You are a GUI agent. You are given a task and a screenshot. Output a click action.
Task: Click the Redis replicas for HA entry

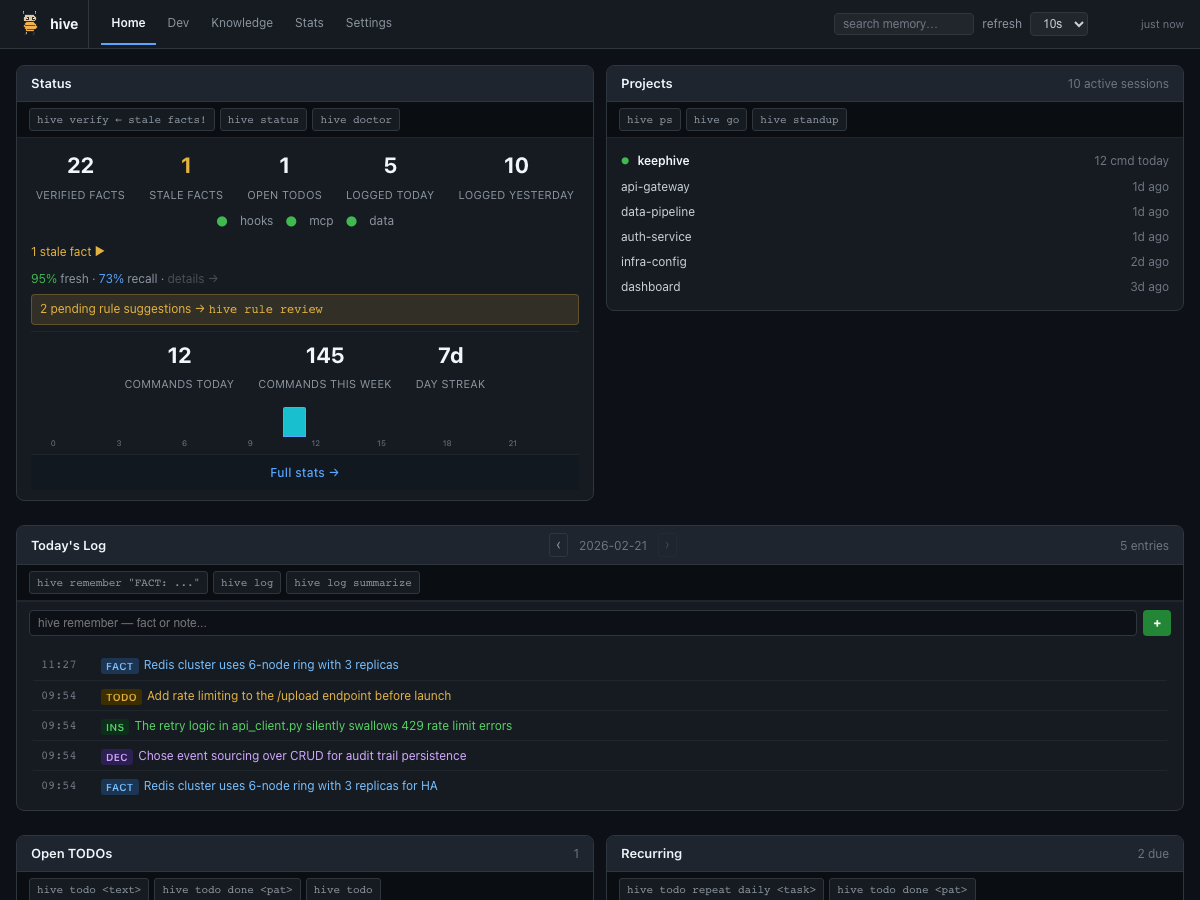coord(600,786)
